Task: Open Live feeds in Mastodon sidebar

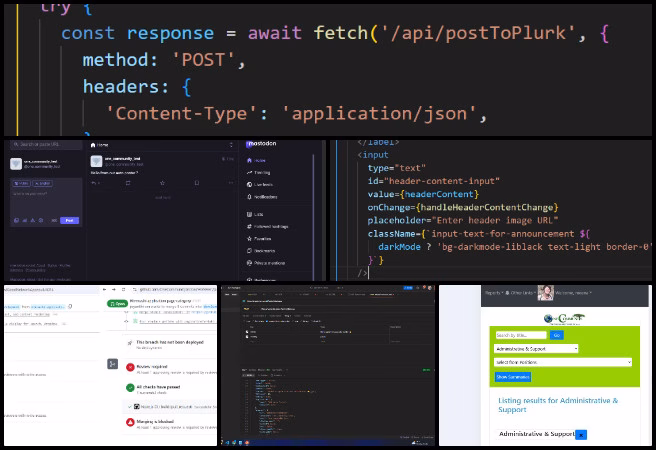Action: point(260,184)
